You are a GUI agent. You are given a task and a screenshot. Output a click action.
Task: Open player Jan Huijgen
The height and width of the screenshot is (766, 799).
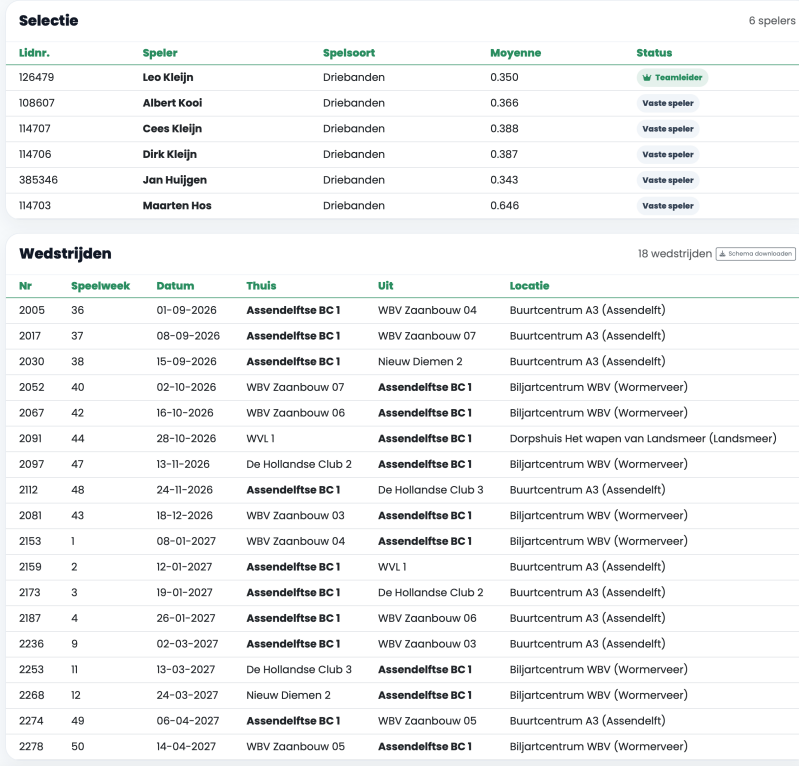pos(175,180)
